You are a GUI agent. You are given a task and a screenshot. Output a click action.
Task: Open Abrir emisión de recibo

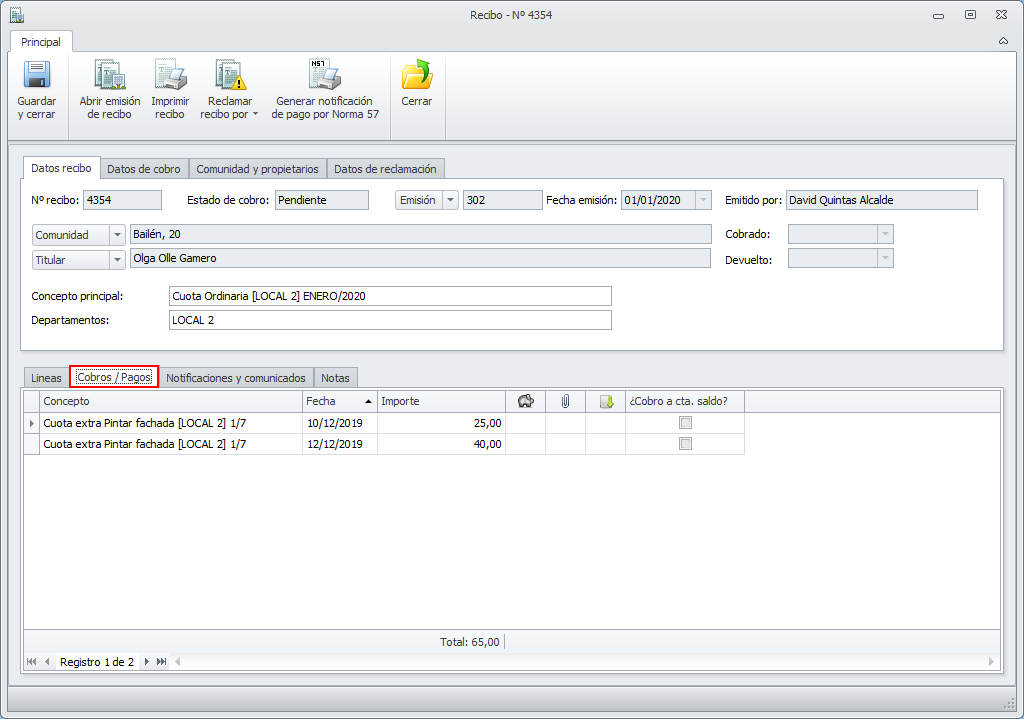[110, 77]
